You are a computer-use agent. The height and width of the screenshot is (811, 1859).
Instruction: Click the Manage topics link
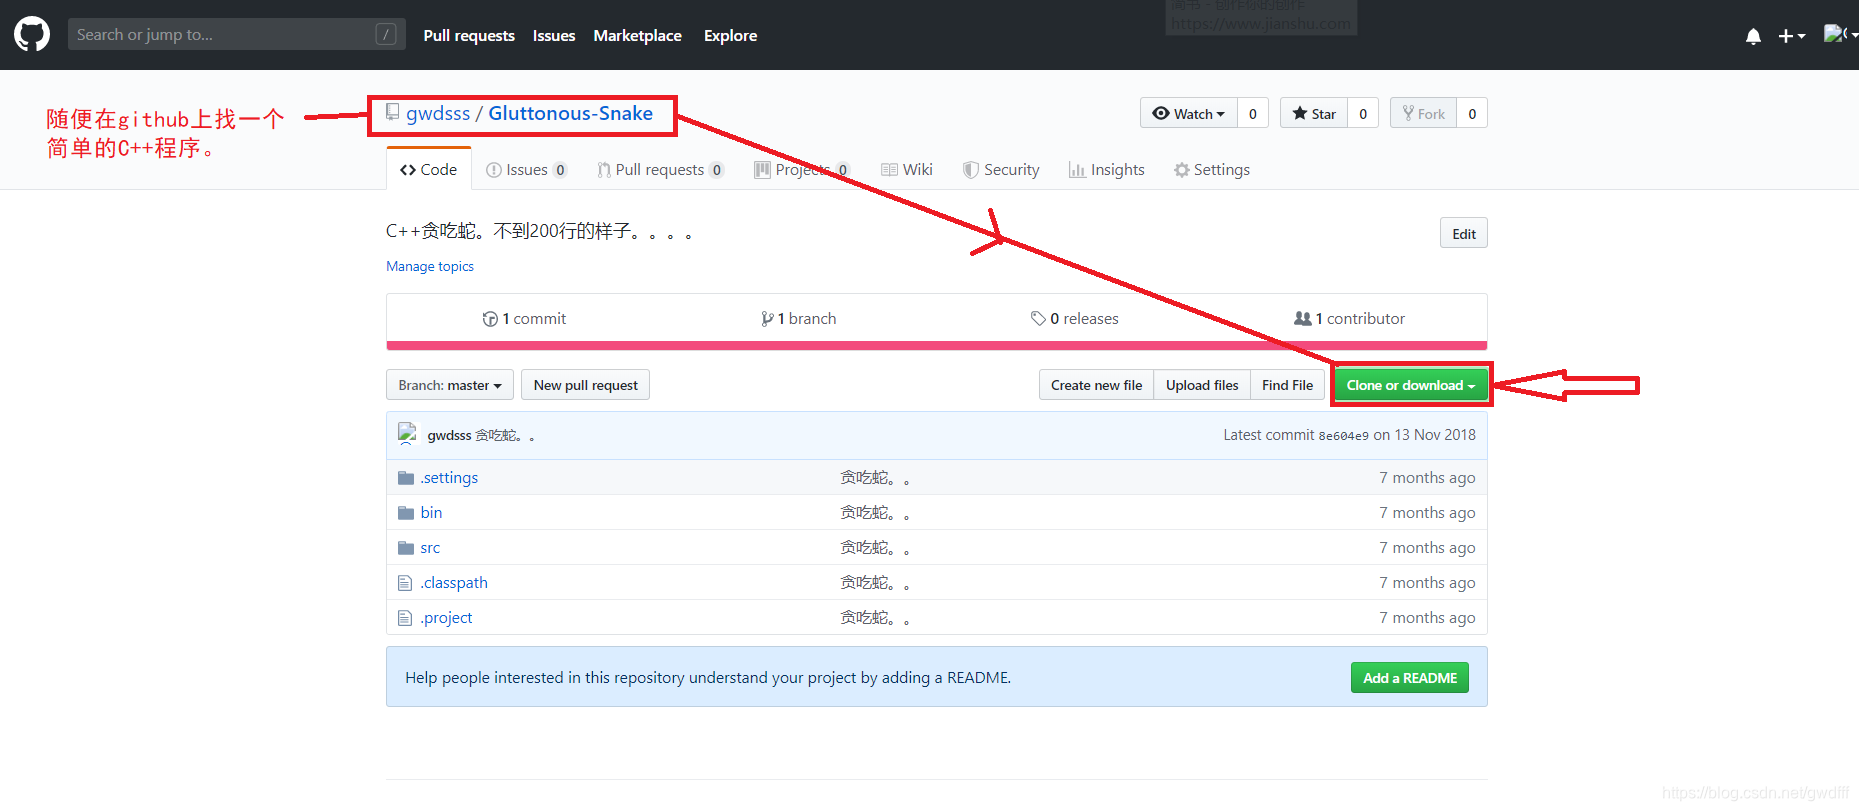[x=430, y=266]
